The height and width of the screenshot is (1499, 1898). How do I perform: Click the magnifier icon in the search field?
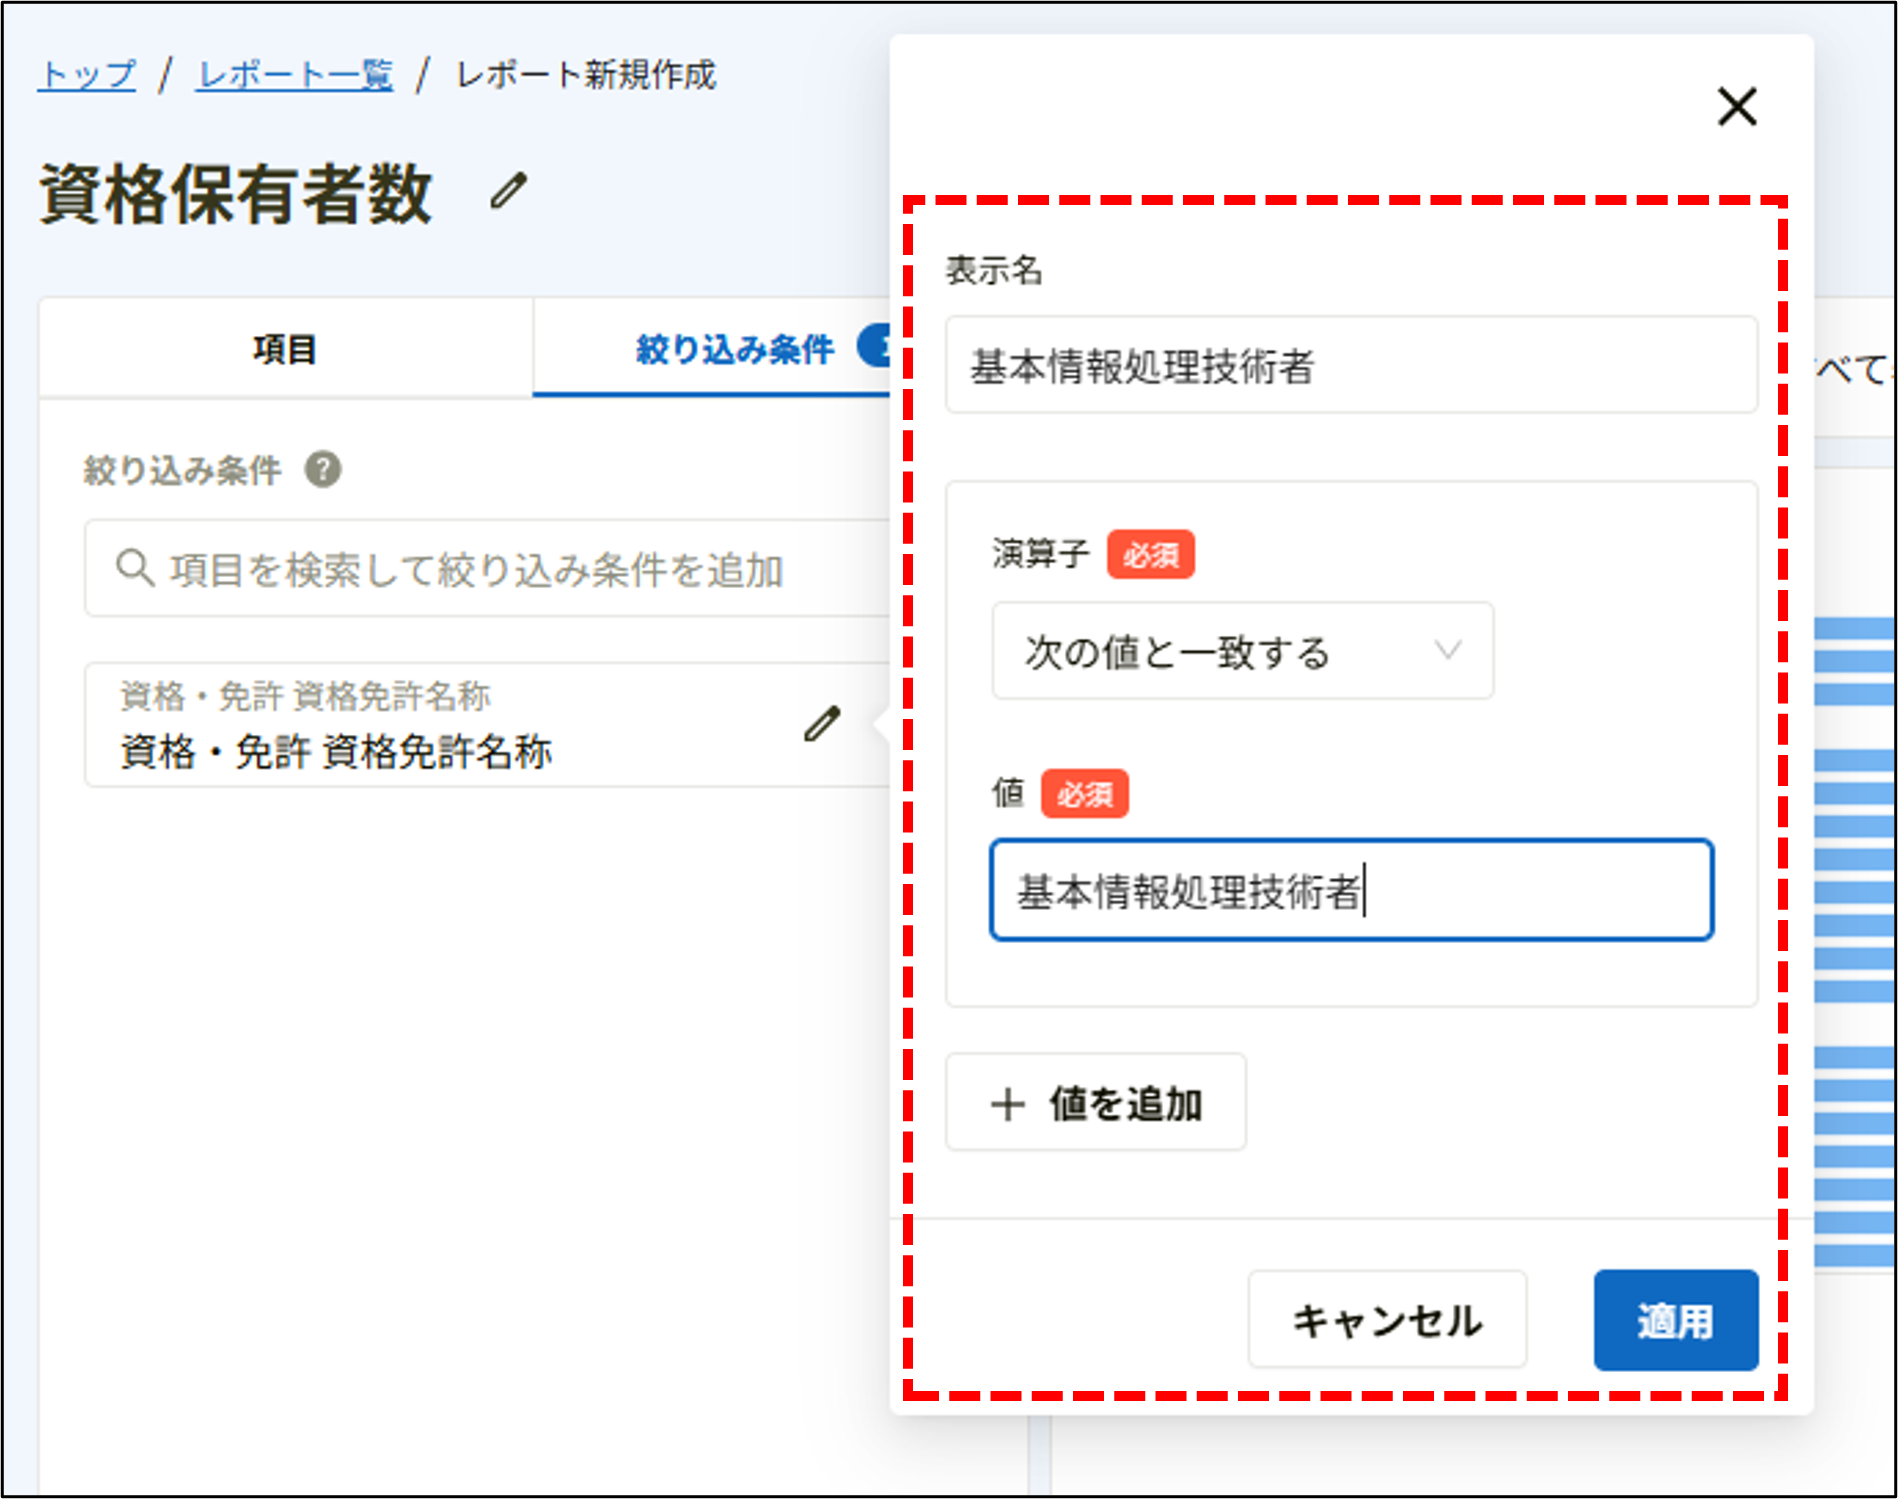(x=135, y=568)
